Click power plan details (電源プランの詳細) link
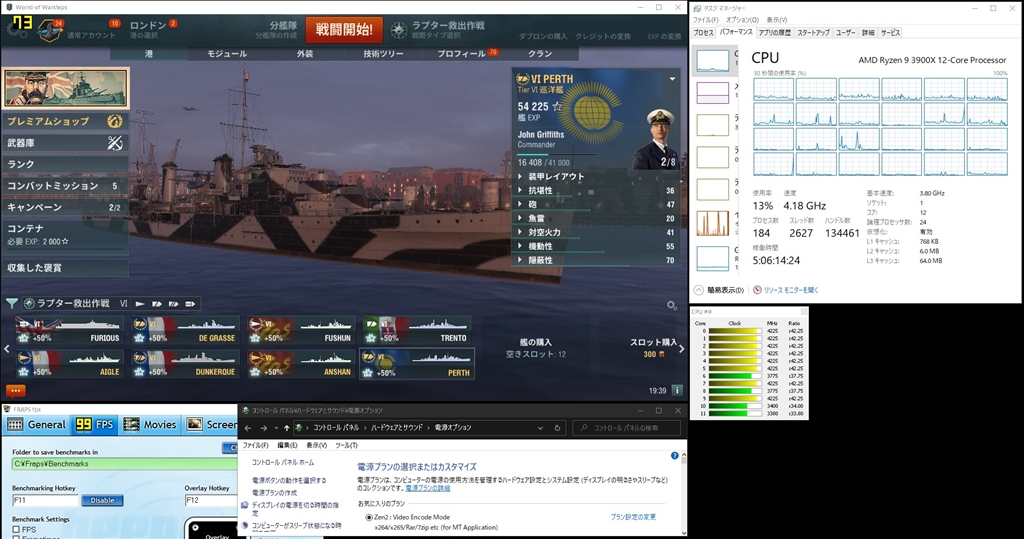 (428, 488)
